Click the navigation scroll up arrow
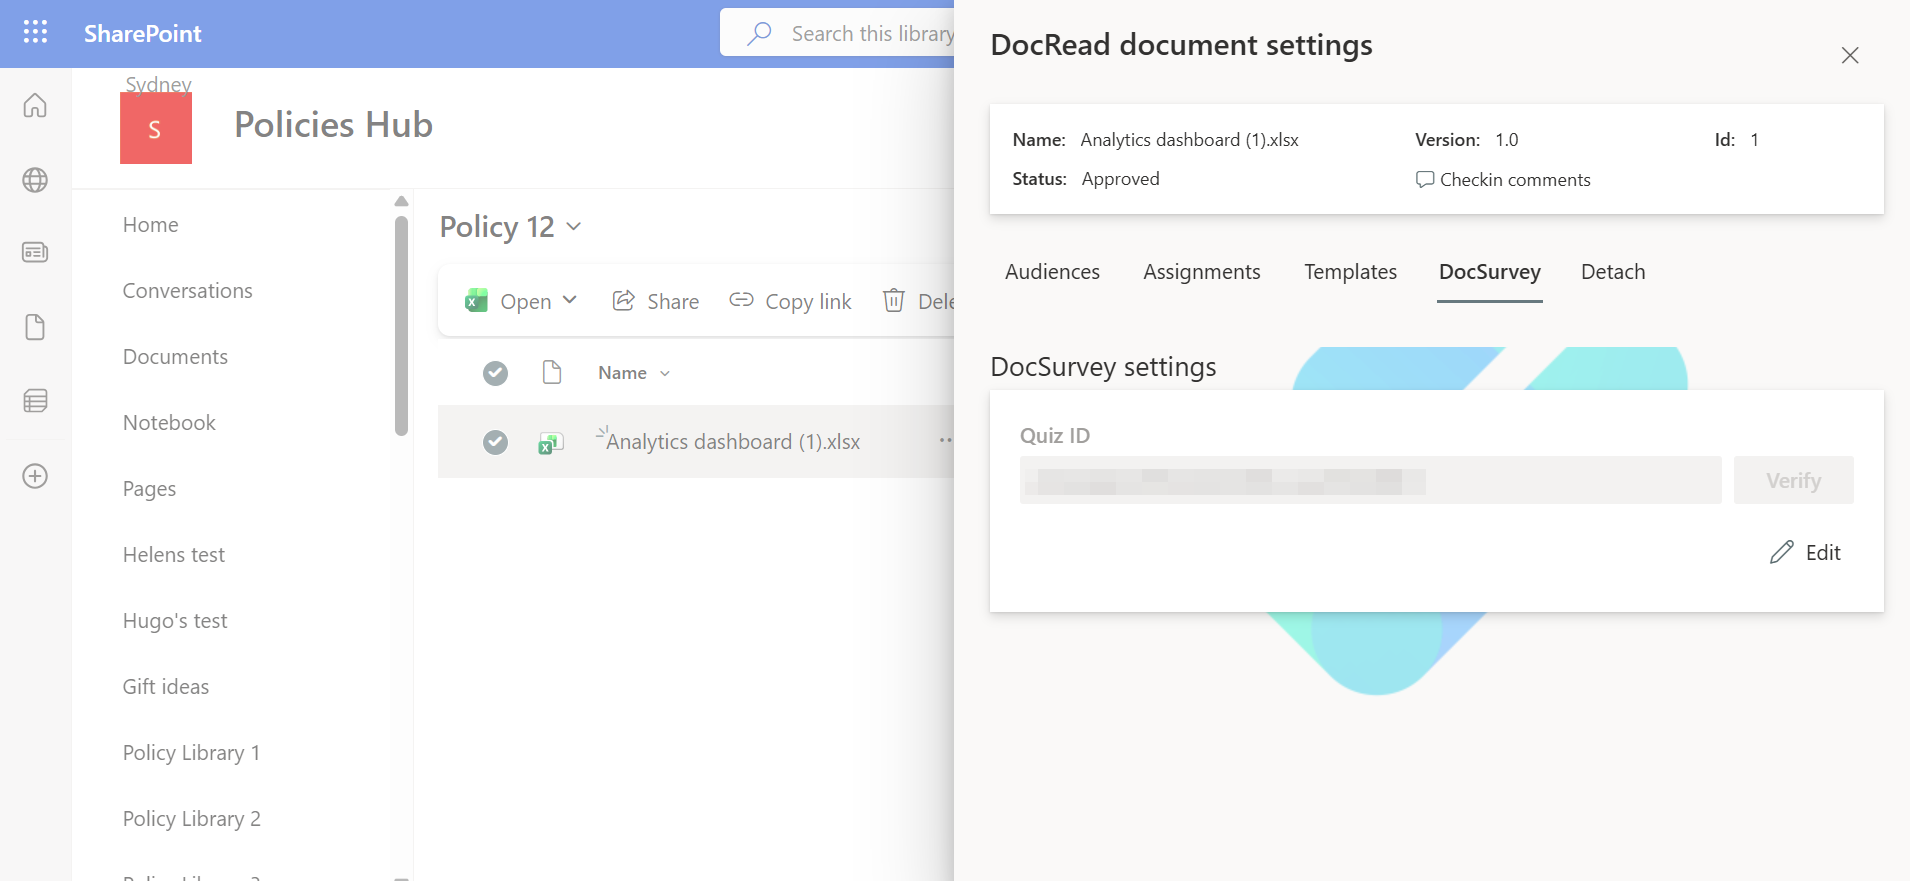Screen dimensions: 1910x881 (401, 201)
